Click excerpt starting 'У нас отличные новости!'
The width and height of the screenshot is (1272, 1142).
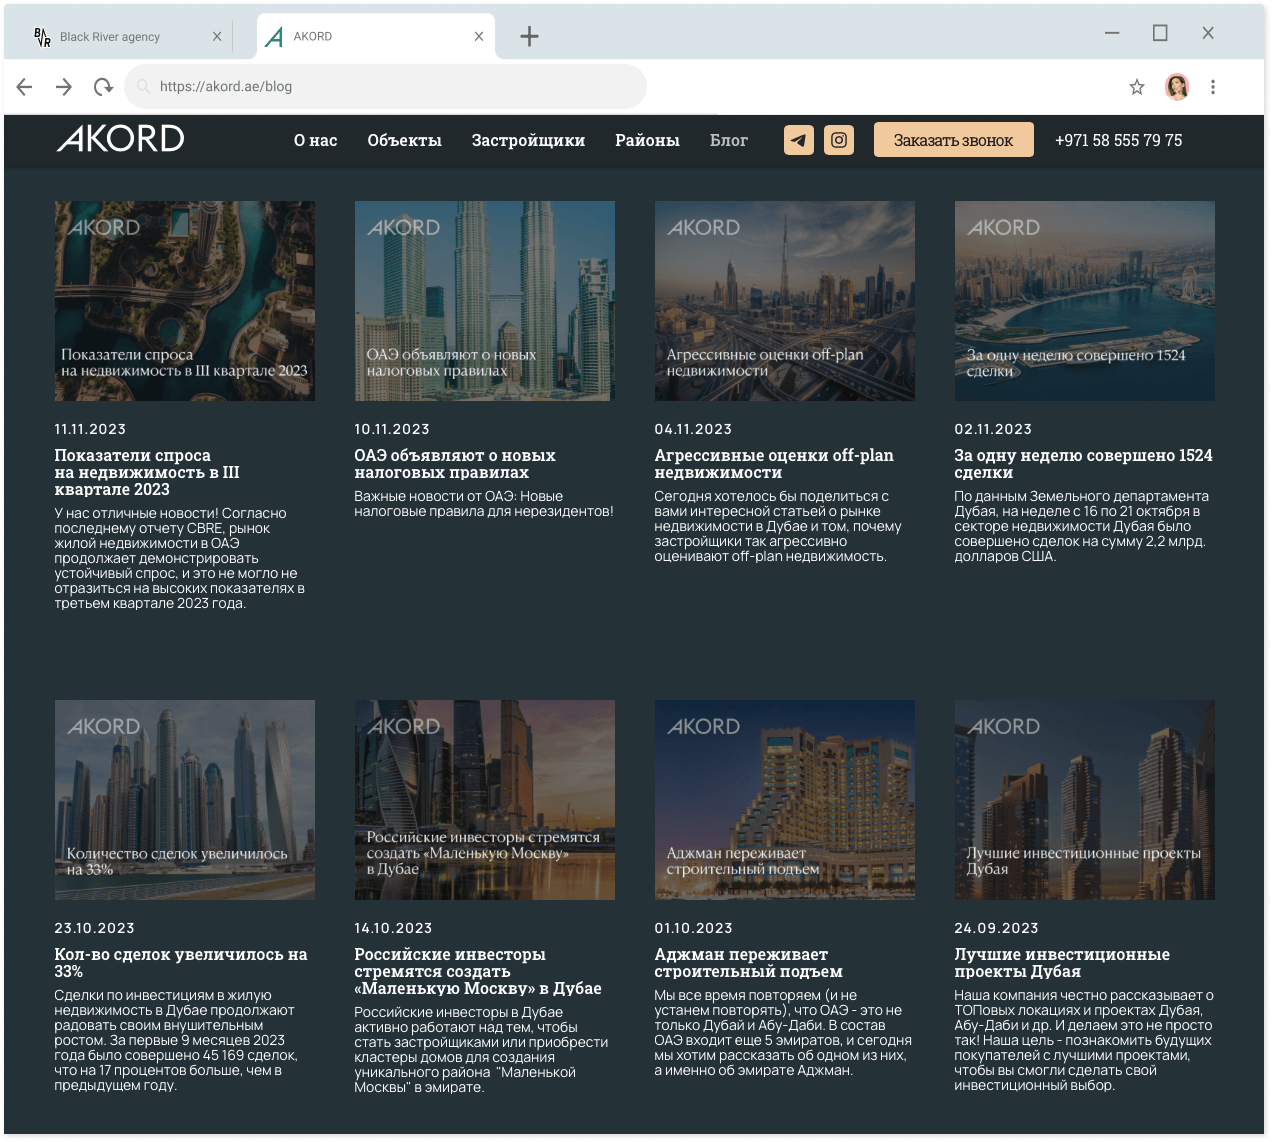pyautogui.click(x=180, y=558)
